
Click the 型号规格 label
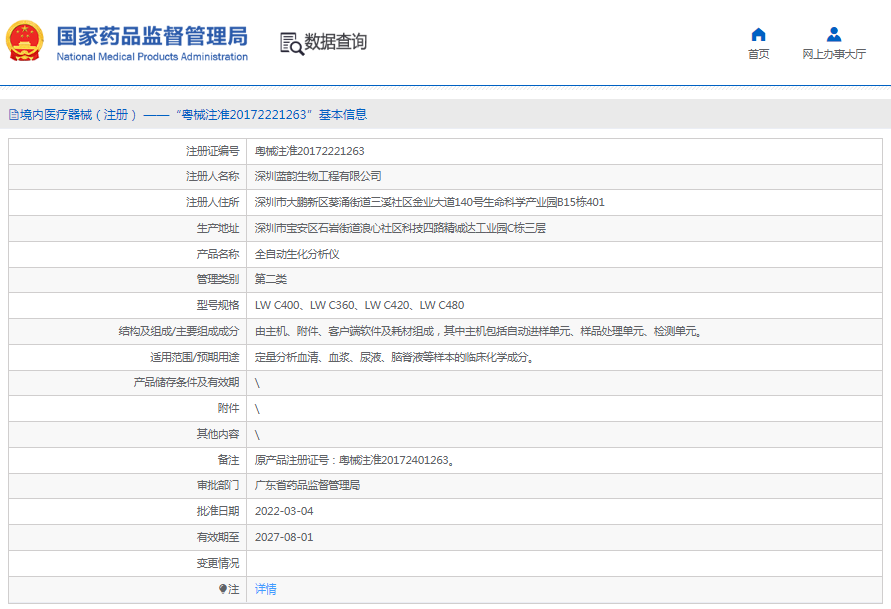(218, 305)
